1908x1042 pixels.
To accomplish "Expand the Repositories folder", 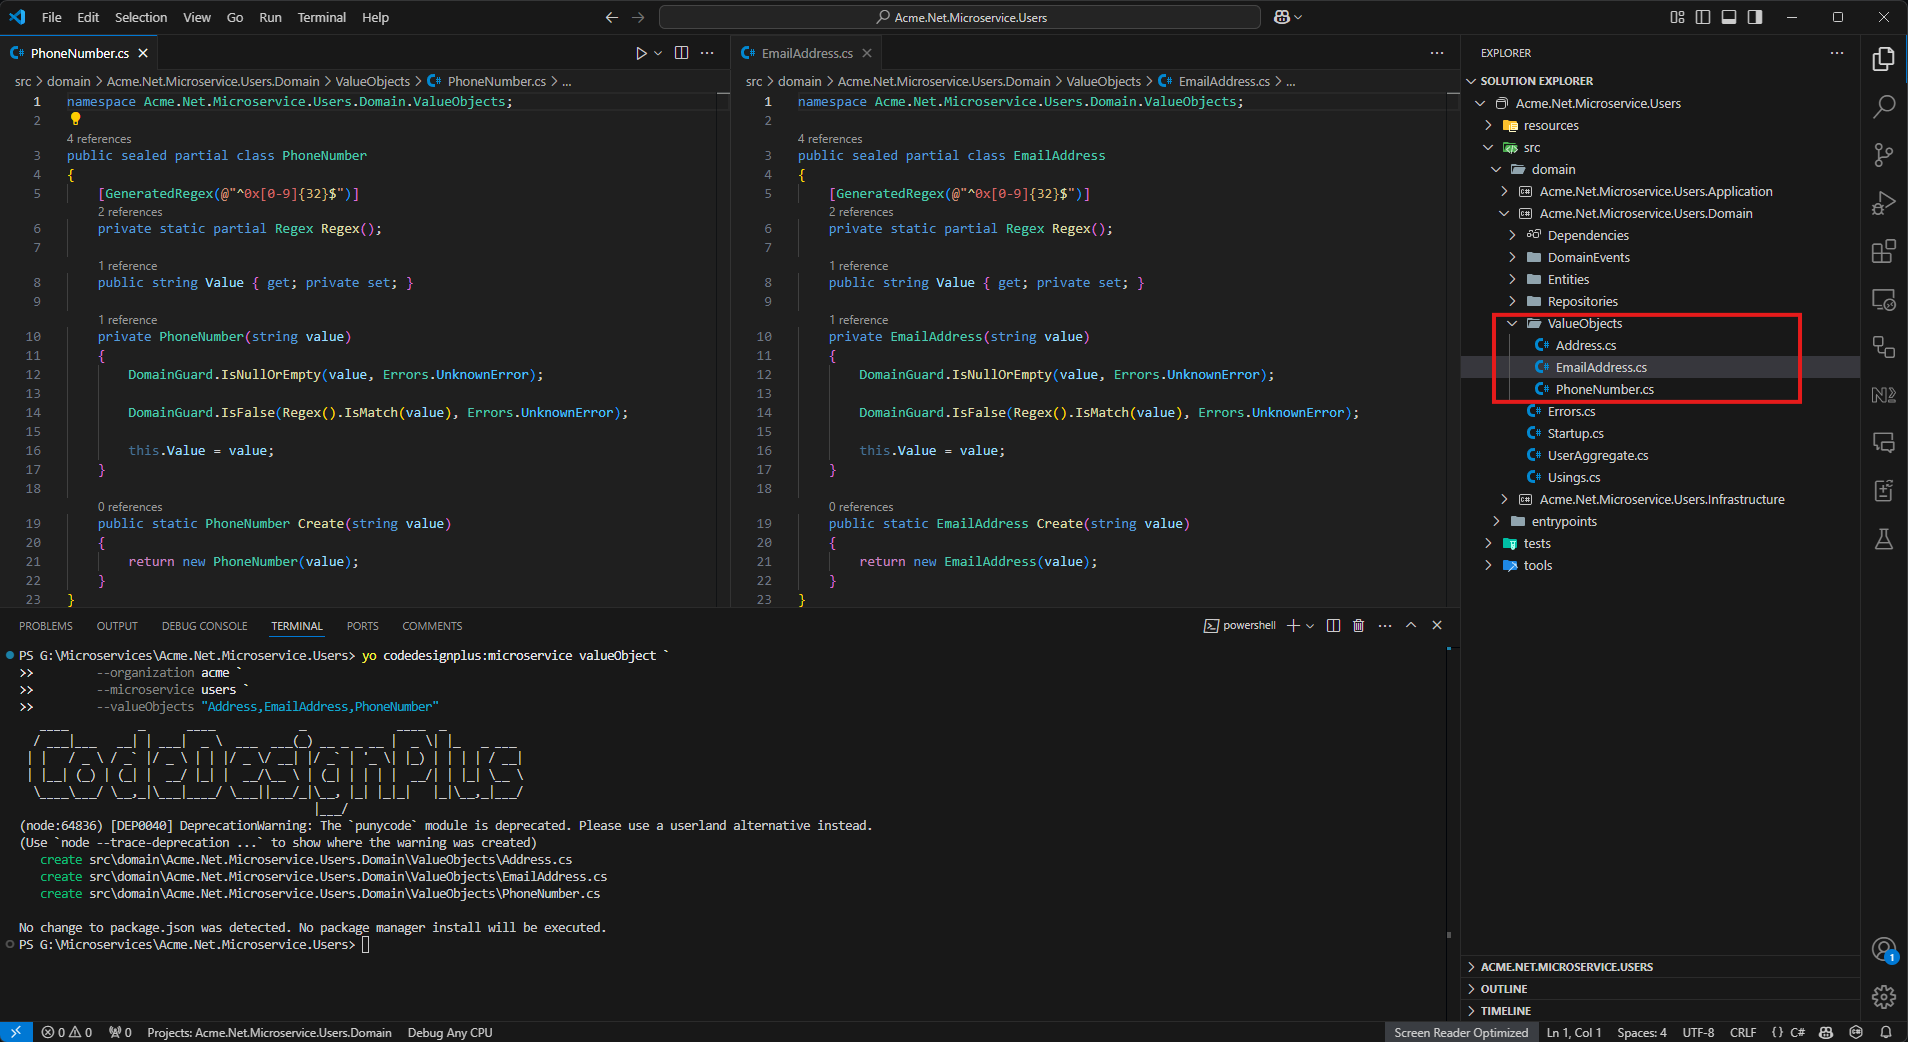I will point(1513,301).
